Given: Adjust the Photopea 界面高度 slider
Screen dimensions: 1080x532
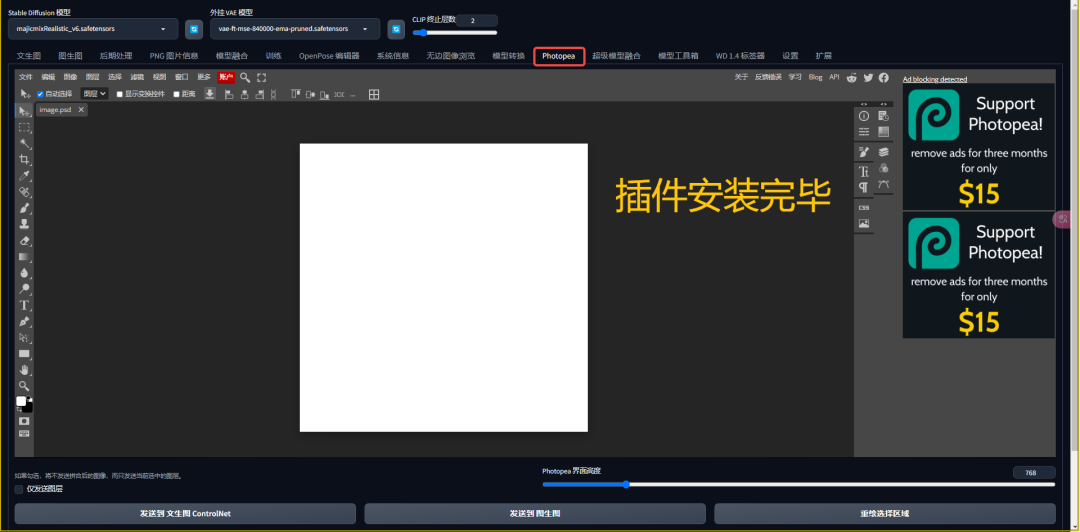Looking at the screenshot, I should click(798, 484).
